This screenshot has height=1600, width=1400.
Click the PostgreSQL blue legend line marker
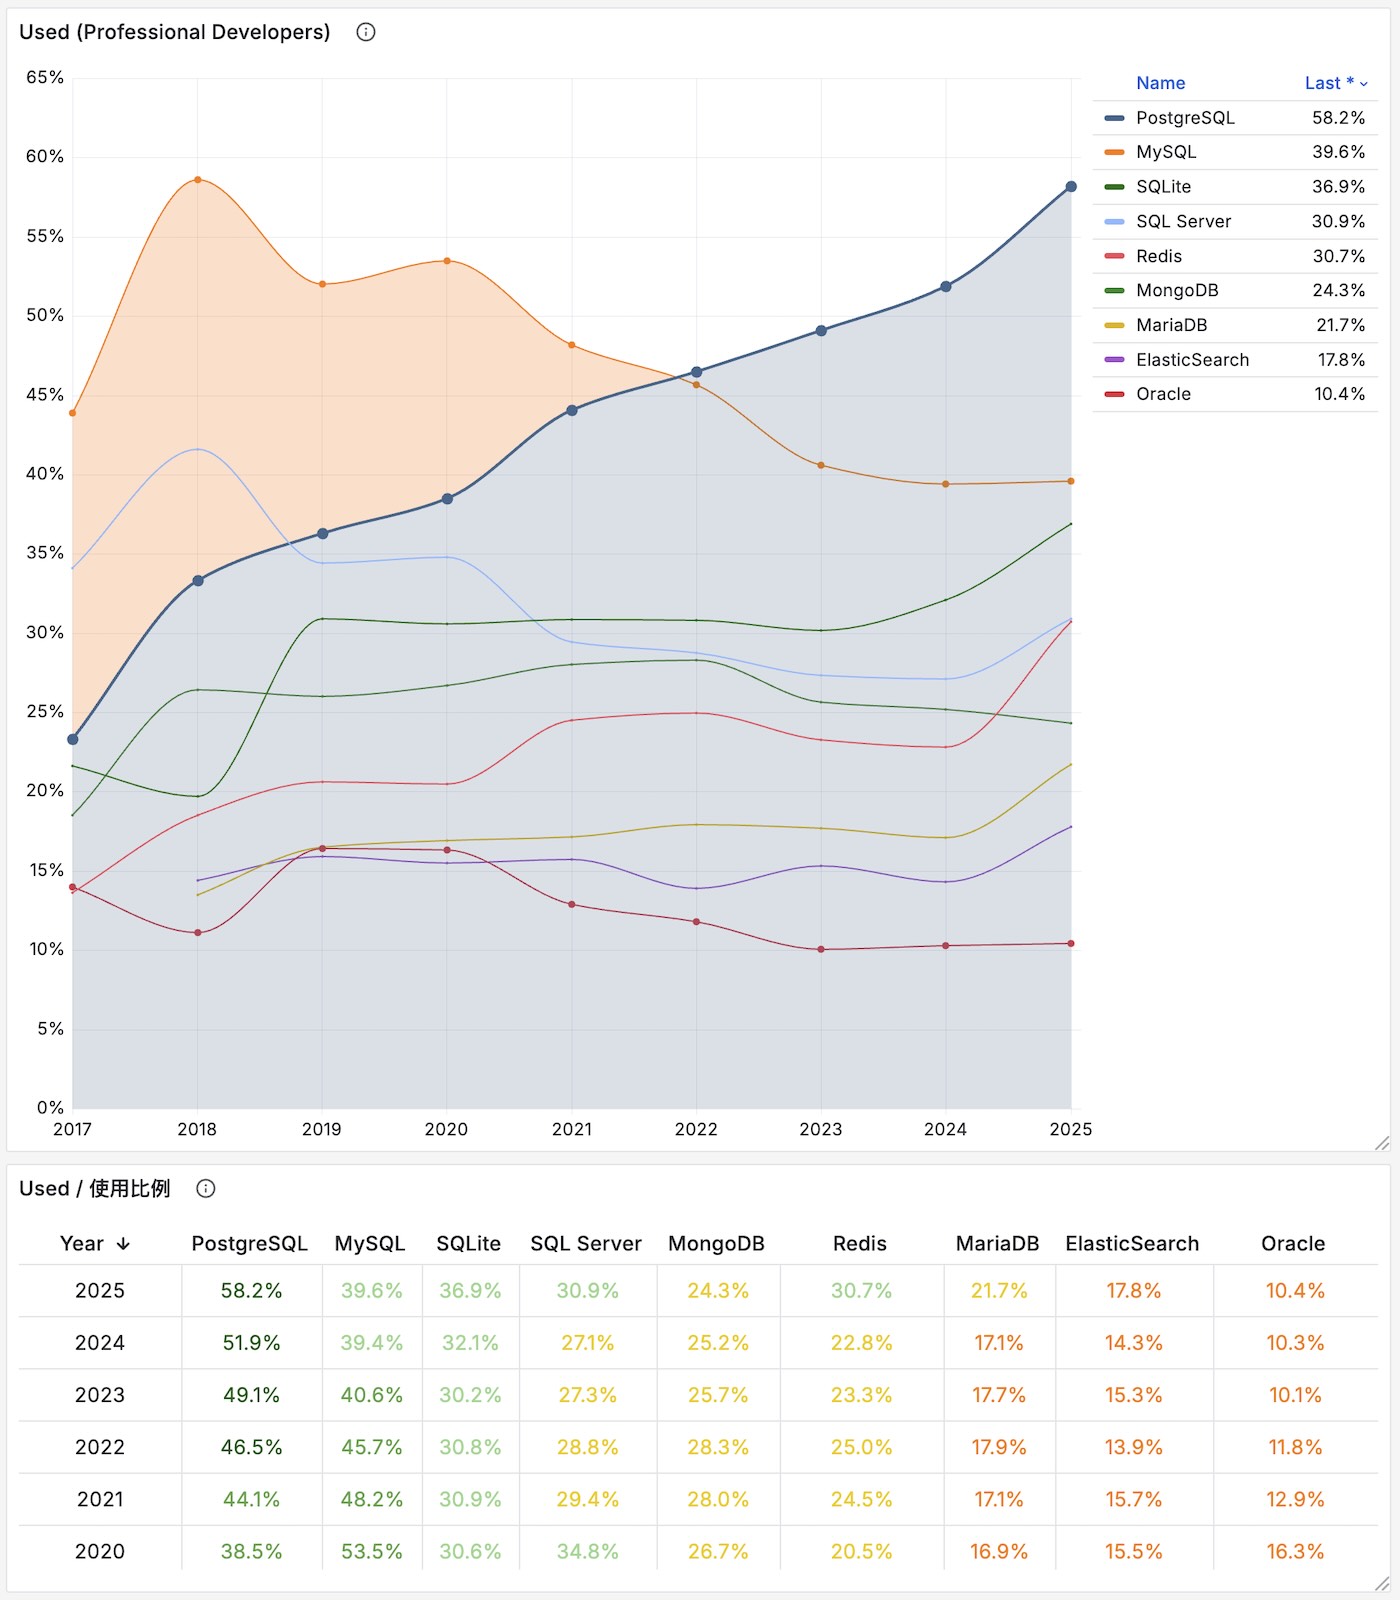point(1113,117)
